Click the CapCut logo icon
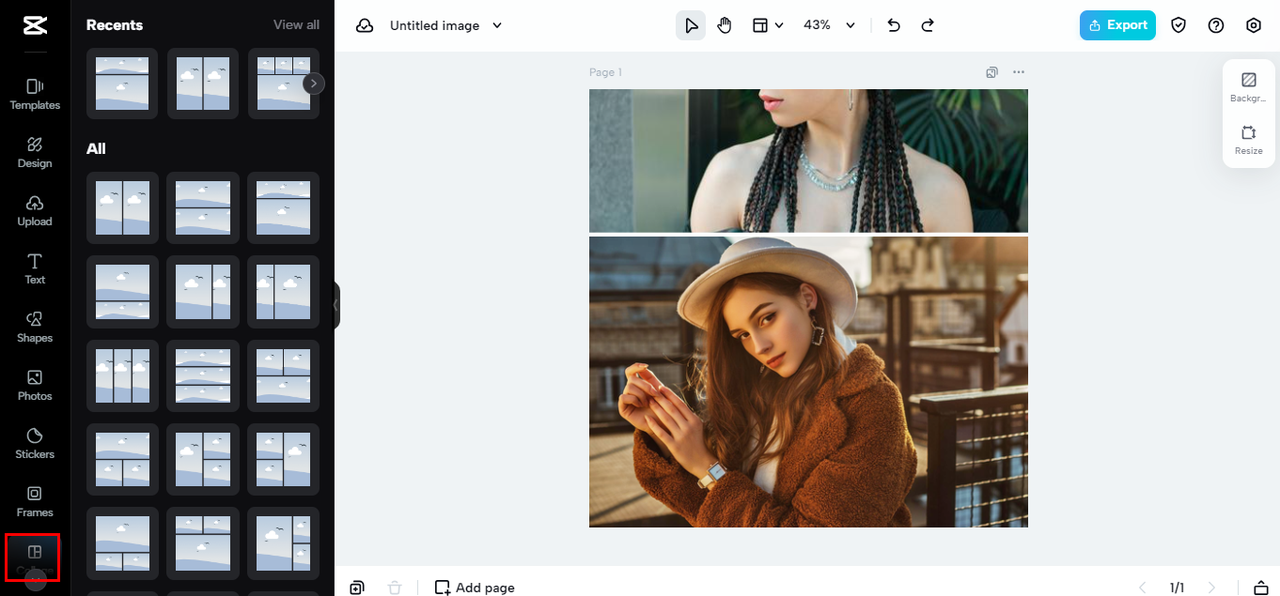Image resolution: width=1280 pixels, height=596 pixels. click(x=35, y=25)
